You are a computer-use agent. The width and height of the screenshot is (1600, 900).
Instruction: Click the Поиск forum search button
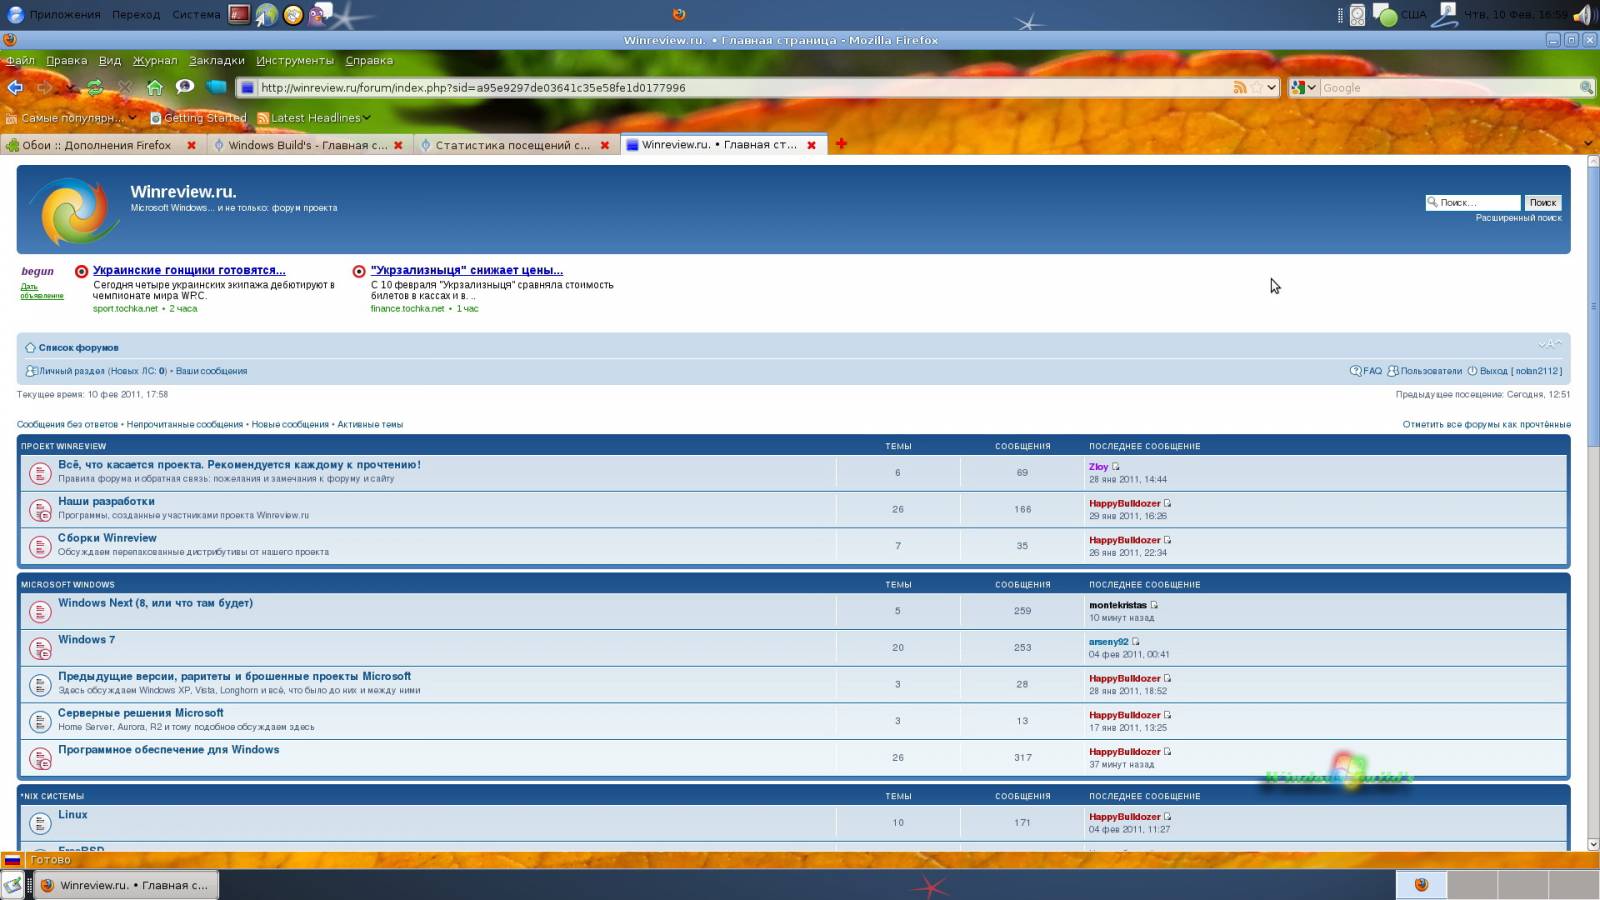(x=1543, y=203)
